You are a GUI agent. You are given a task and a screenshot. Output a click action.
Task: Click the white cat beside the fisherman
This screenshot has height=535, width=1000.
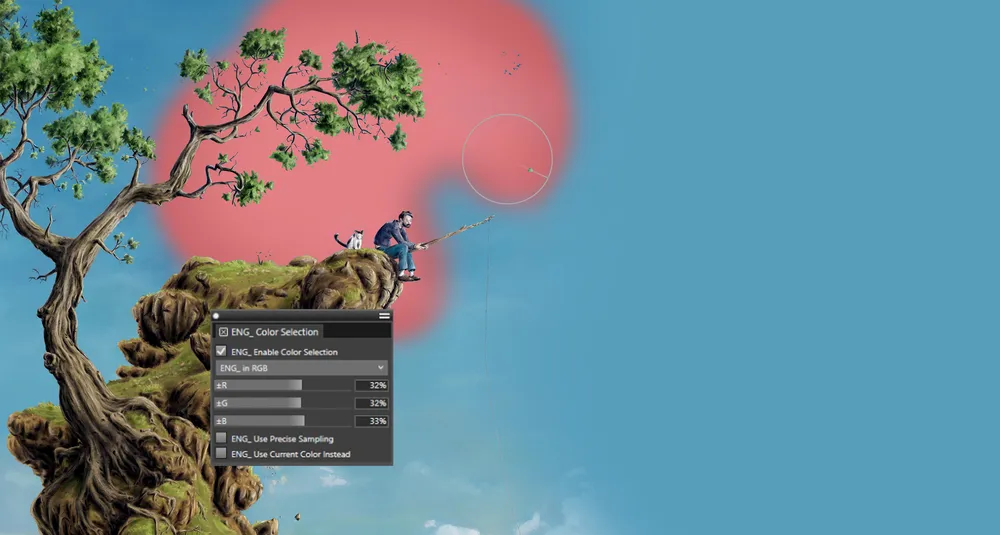coord(352,240)
